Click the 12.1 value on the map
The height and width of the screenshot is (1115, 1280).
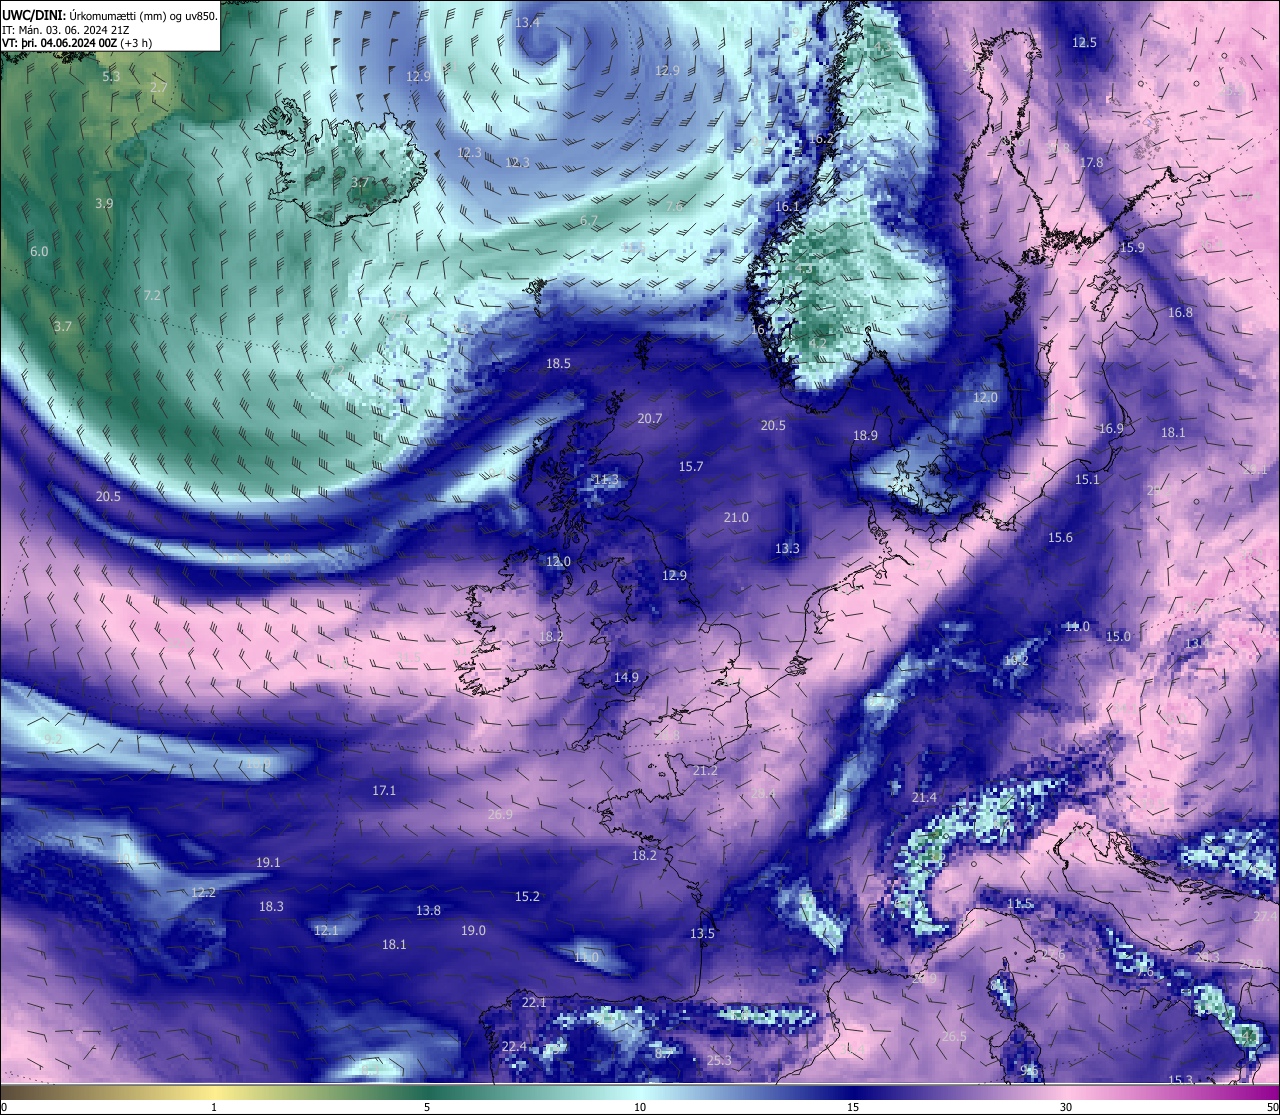(326, 930)
